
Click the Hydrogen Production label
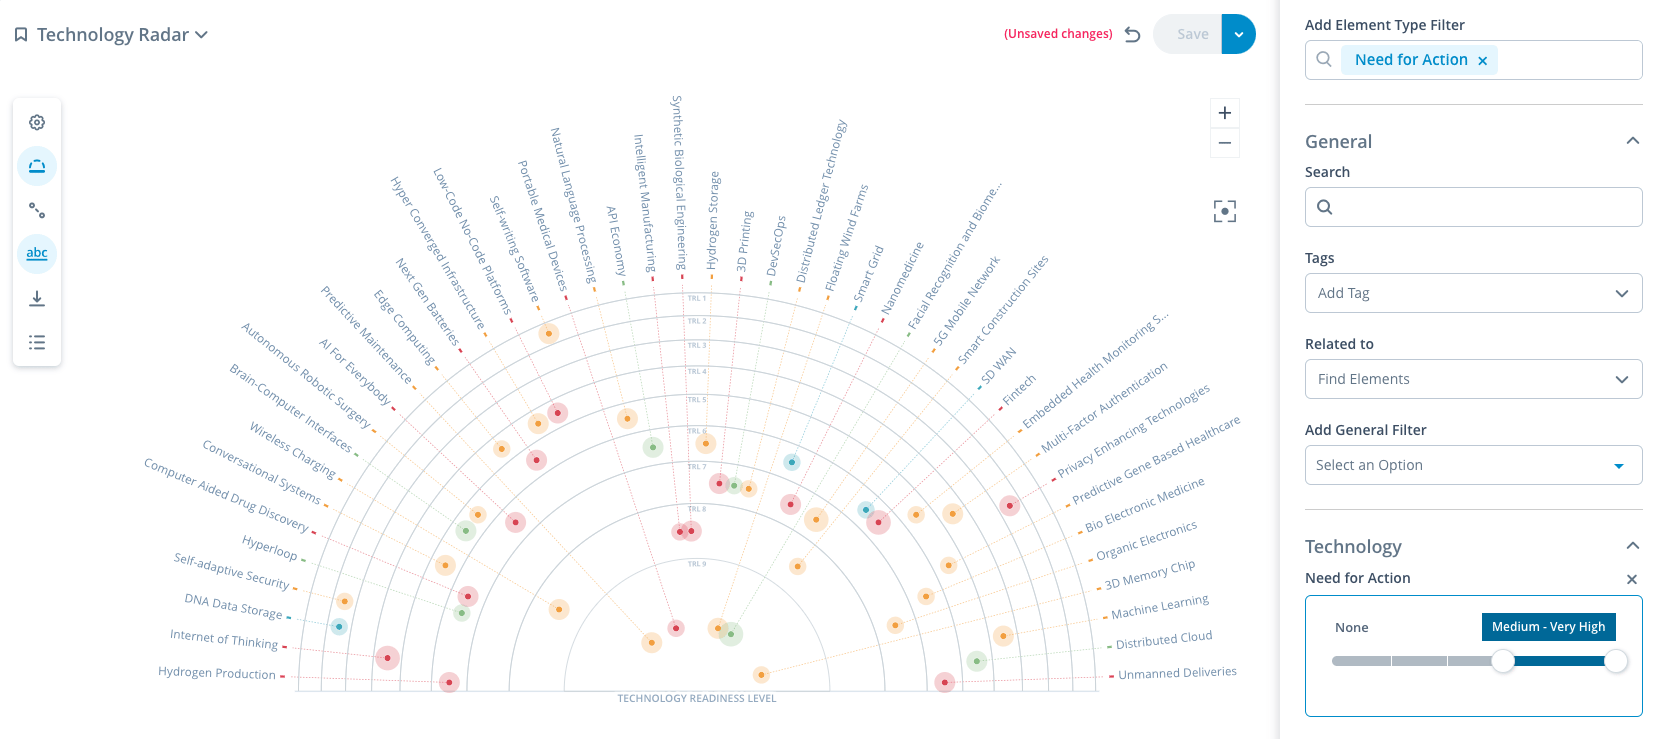tap(216, 673)
